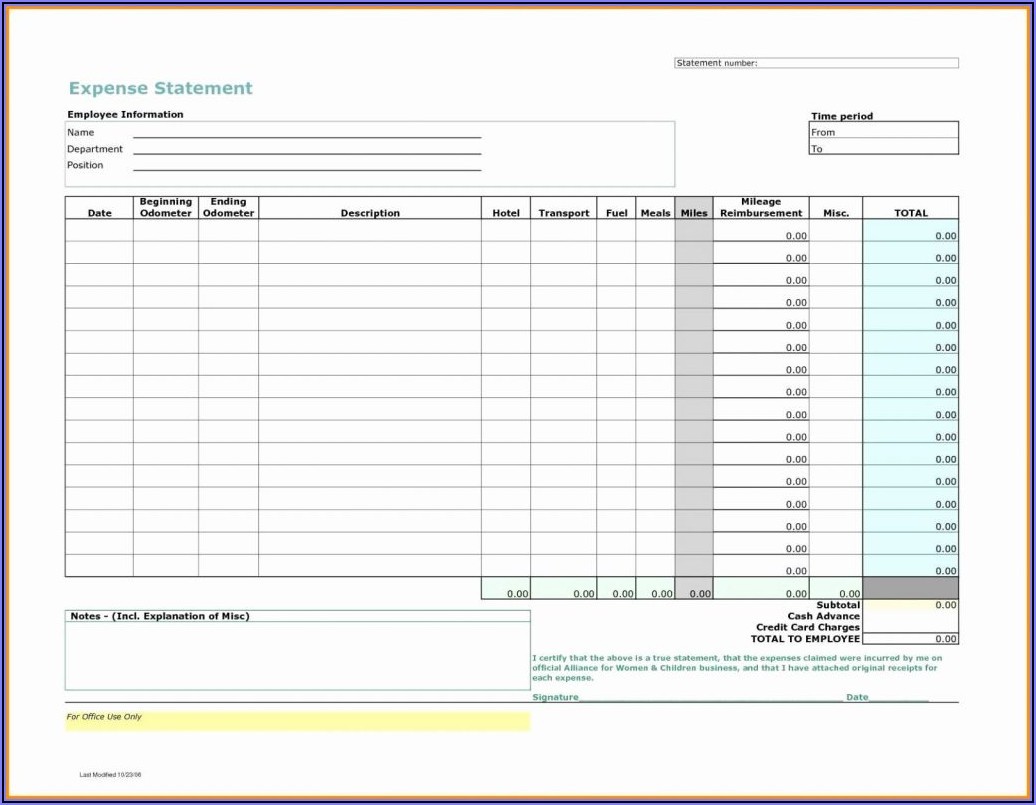This screenshot has height=805, width=1036.
Task: Select the Subtotal value cell
Action: pyautogui.click(x=910, y=605)
